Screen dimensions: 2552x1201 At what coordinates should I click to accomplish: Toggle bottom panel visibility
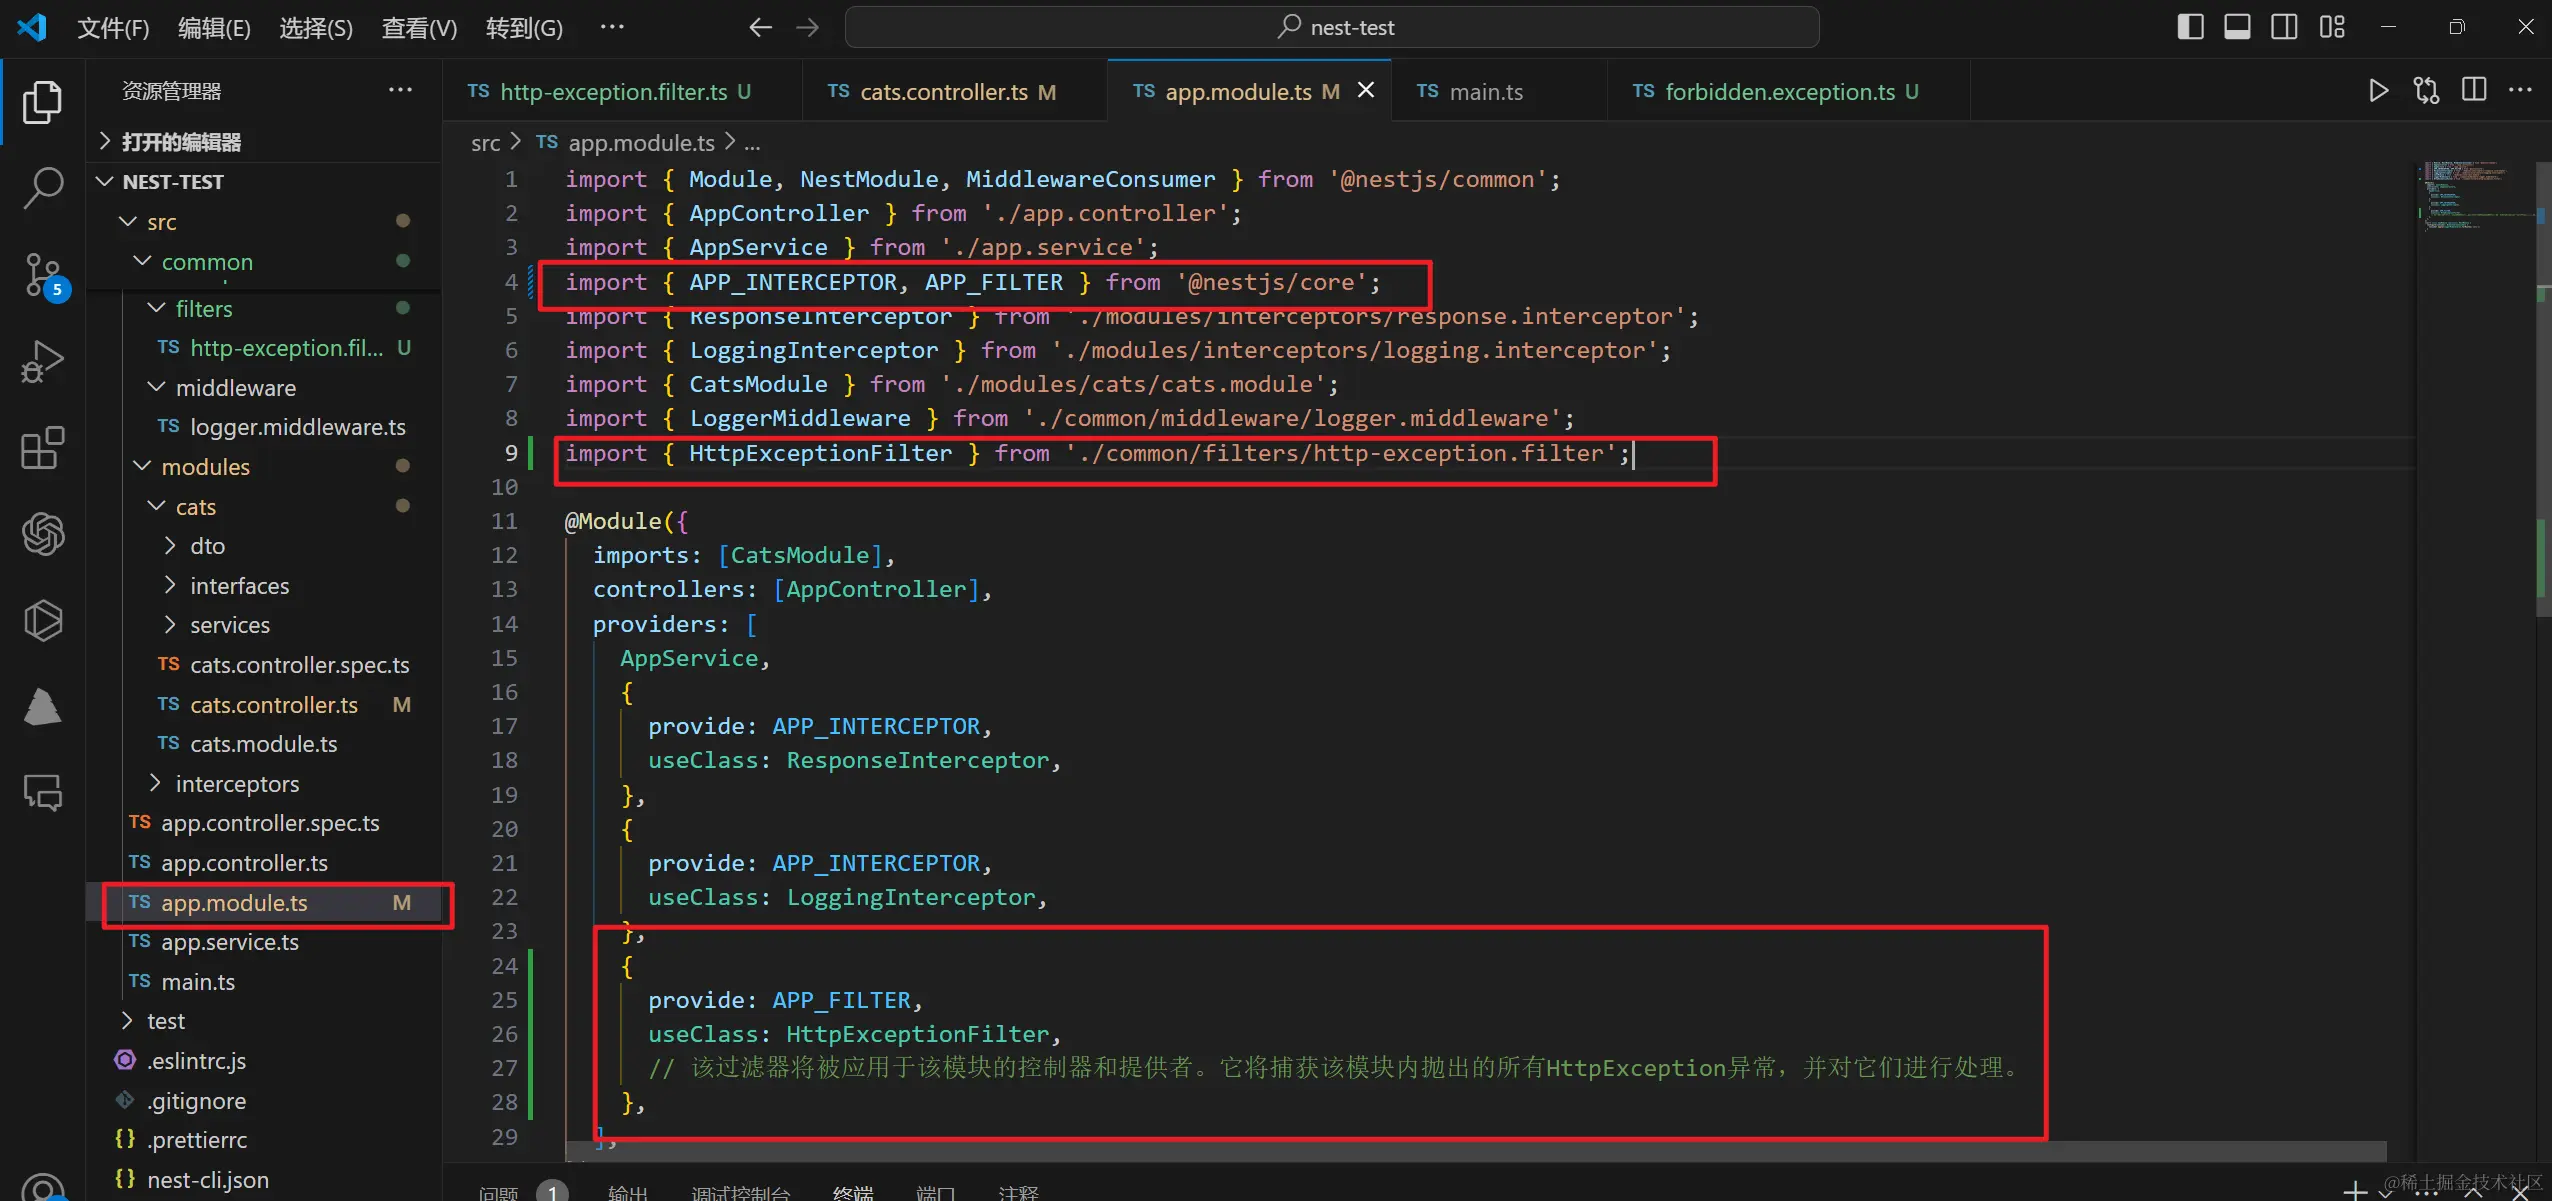pos(2237,27)
